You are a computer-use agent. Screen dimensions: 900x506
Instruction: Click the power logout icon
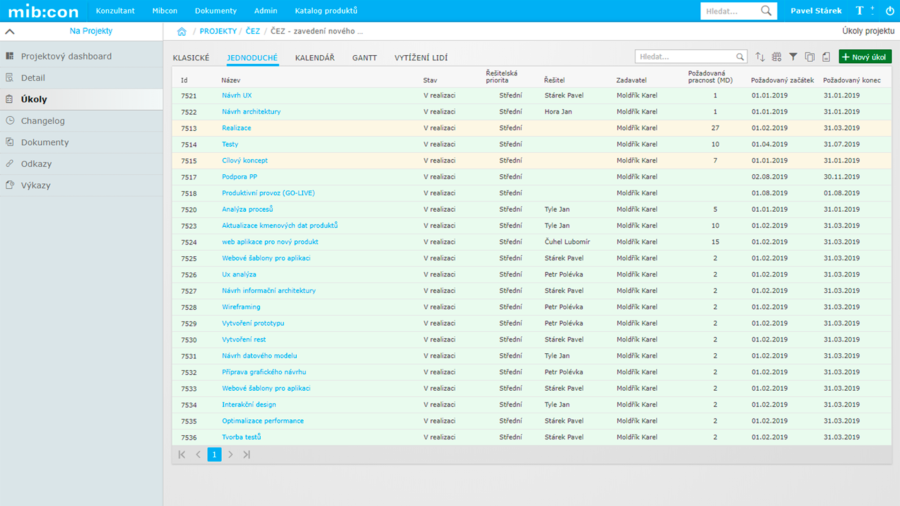(890, 11)
